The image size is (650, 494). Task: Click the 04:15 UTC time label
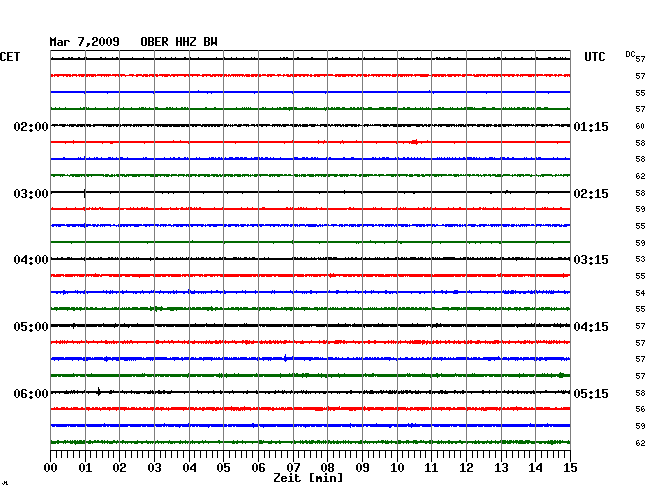tap(591, 327)
